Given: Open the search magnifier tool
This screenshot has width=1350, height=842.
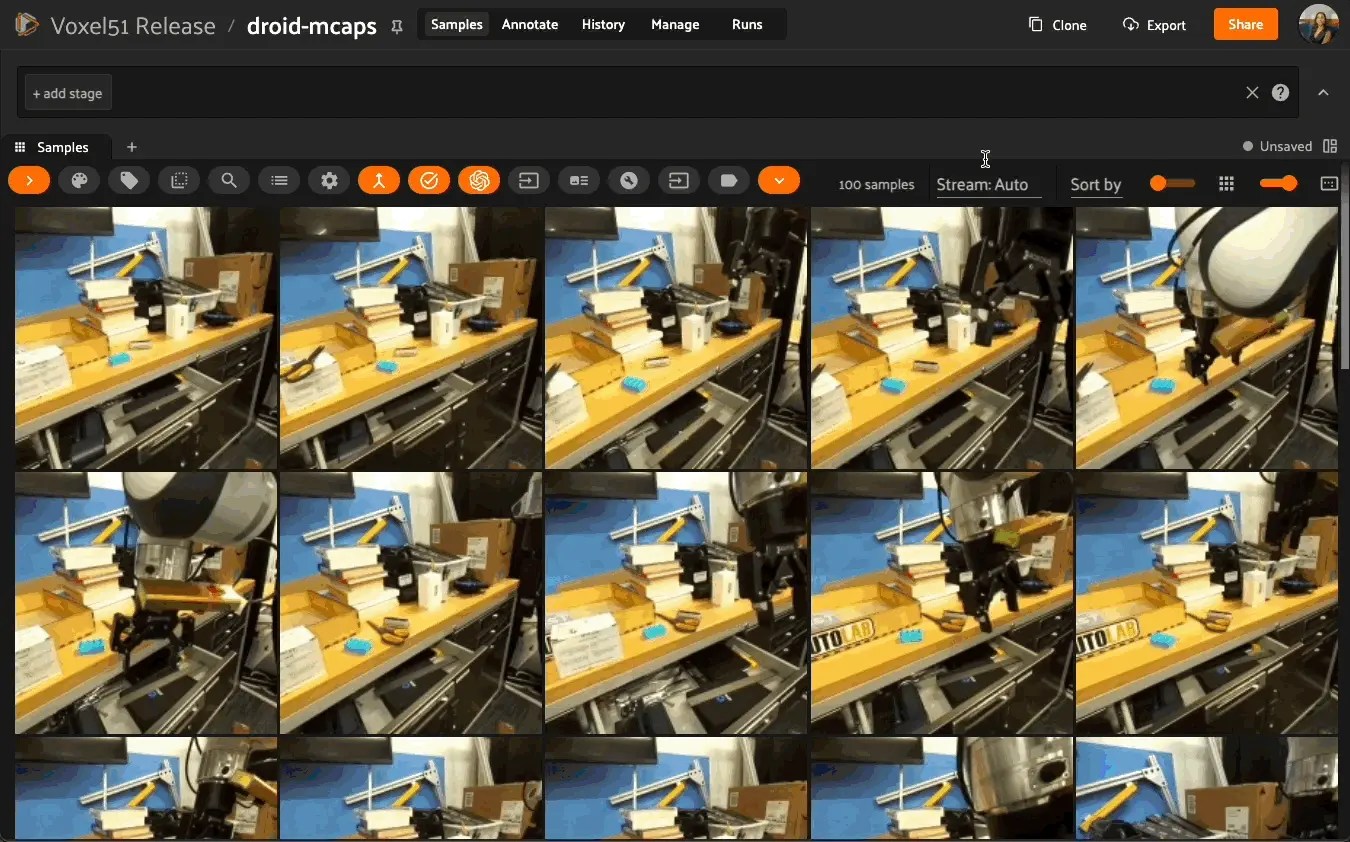Looking at the screenshot, I should coord(229,181).
